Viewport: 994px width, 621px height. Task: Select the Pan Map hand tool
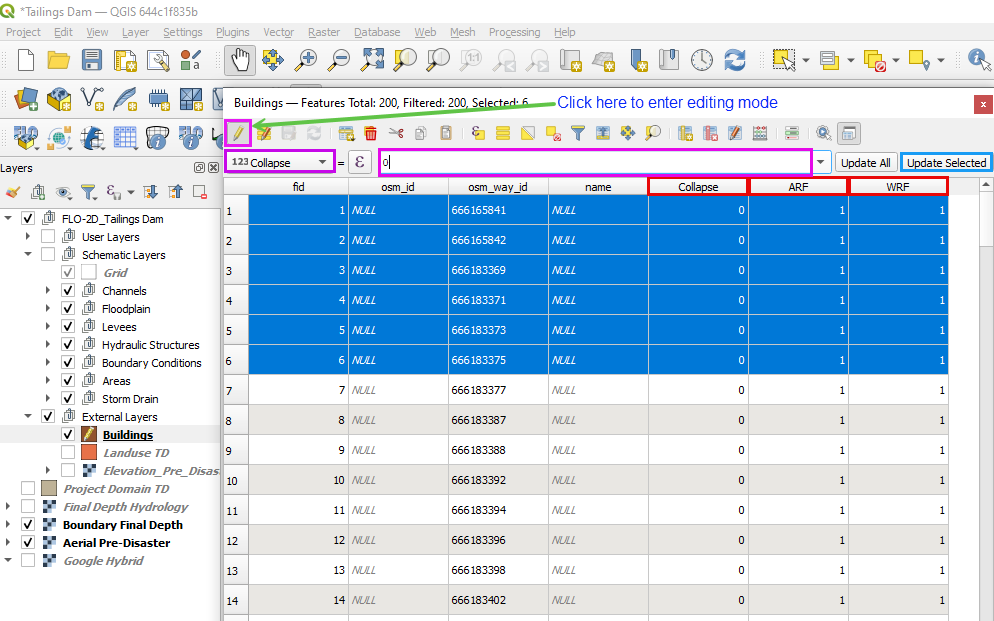coord(238,60)
